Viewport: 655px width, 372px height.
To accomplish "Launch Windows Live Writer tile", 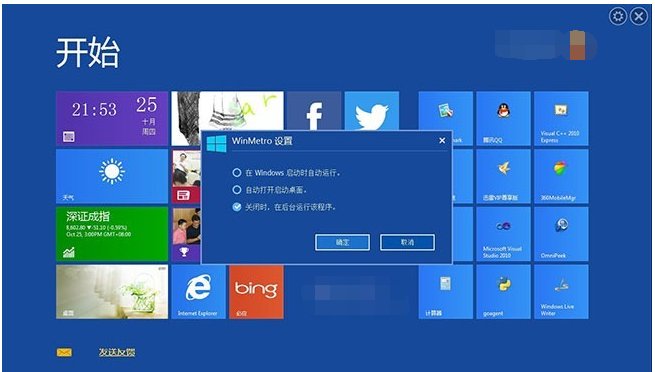I will click(561, 291).
